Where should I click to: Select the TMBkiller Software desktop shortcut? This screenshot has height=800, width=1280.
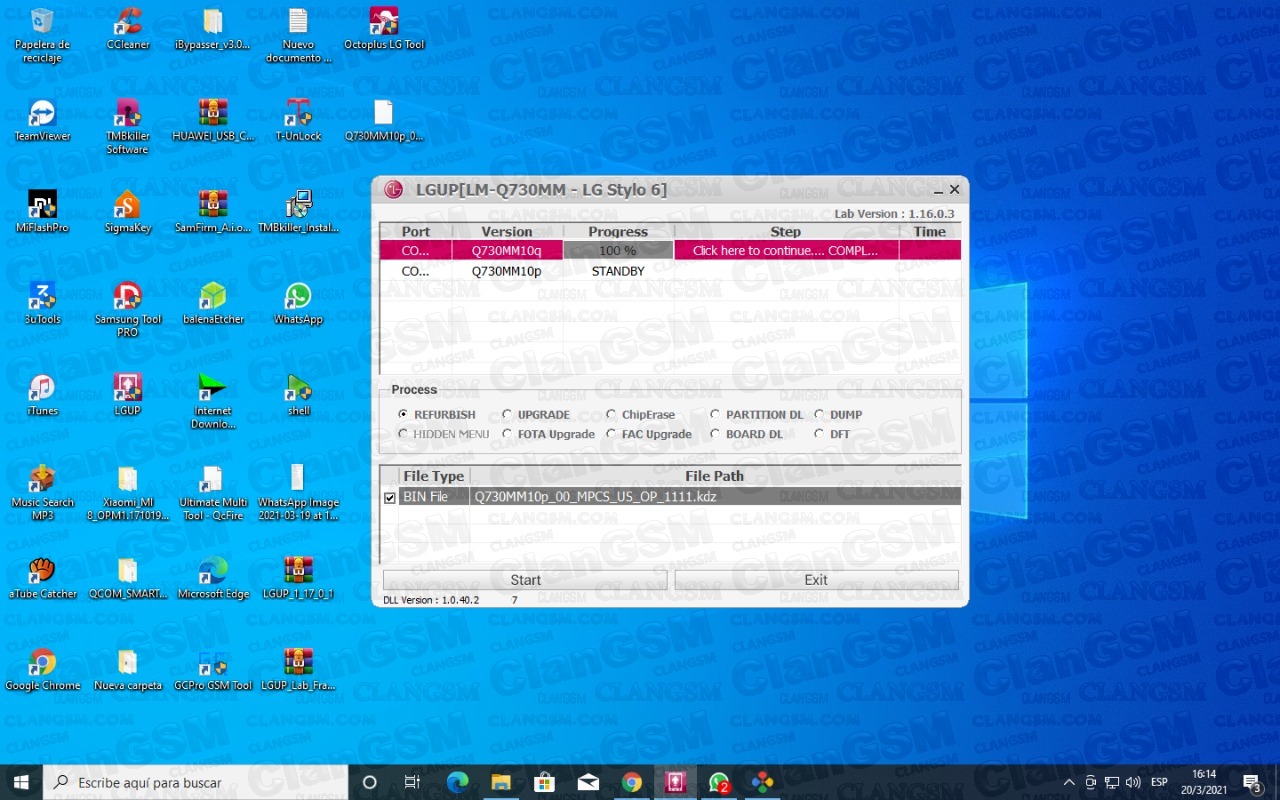pyautogui.click(x=127, y=126)
